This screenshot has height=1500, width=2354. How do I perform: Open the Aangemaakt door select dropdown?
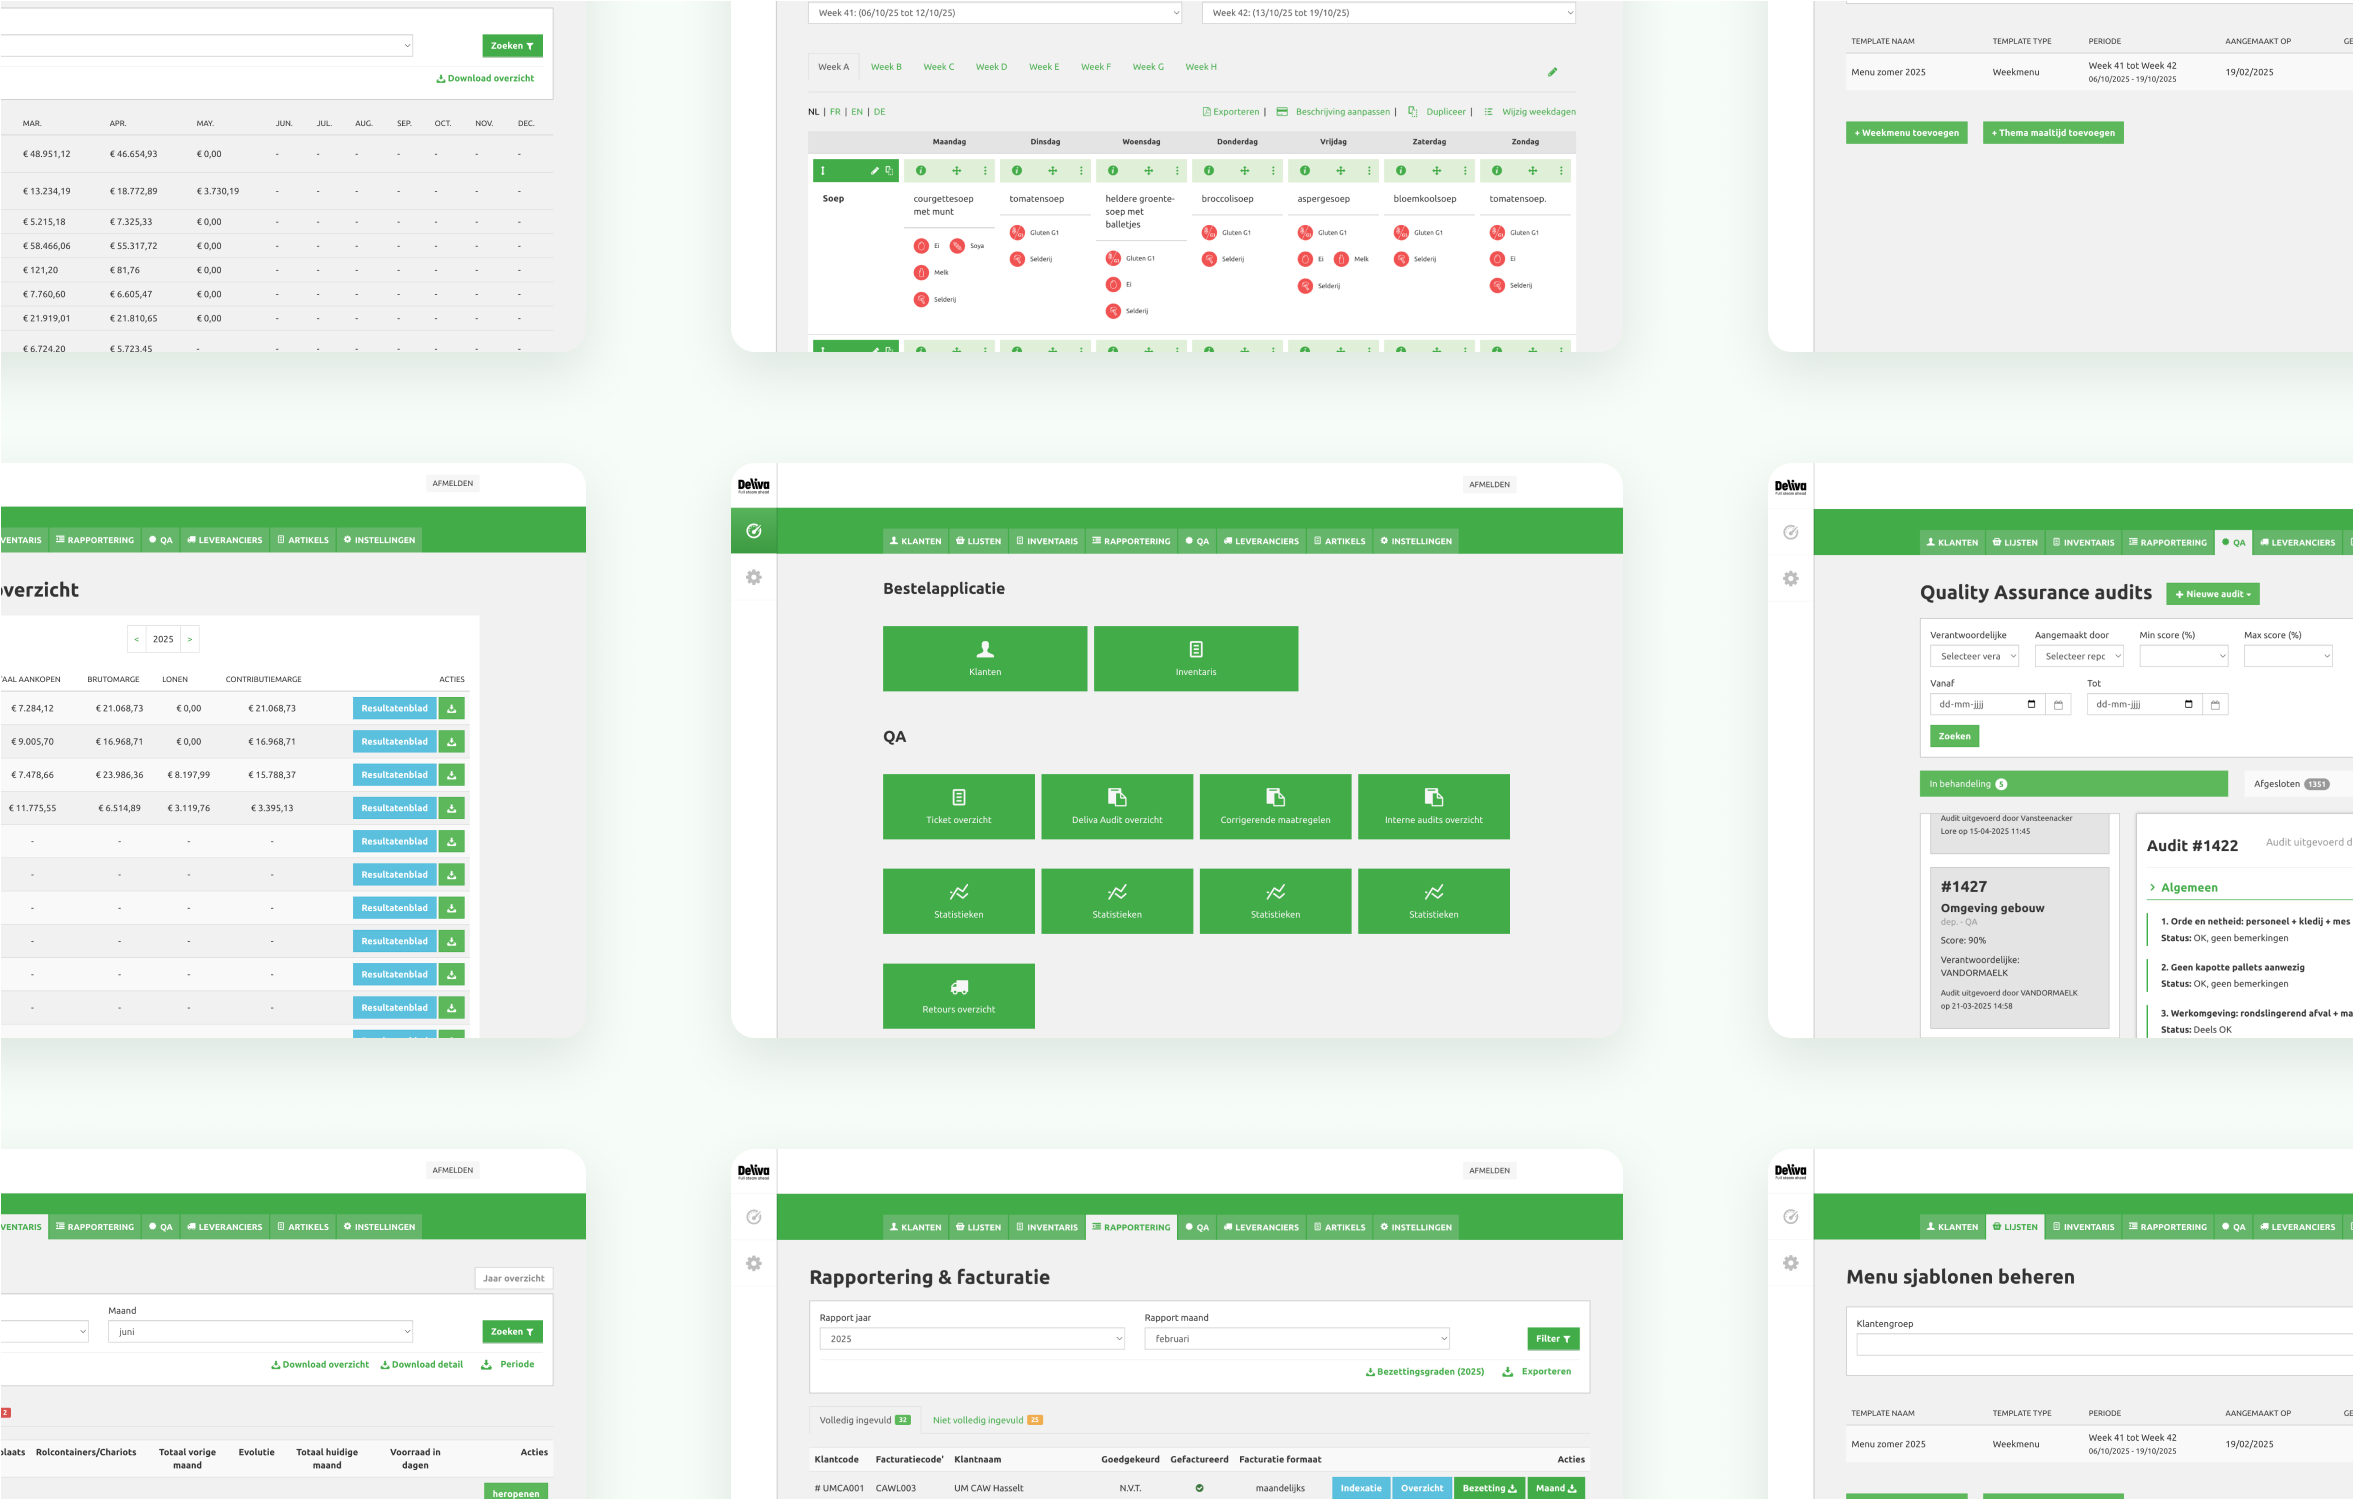coord(2079,657)
